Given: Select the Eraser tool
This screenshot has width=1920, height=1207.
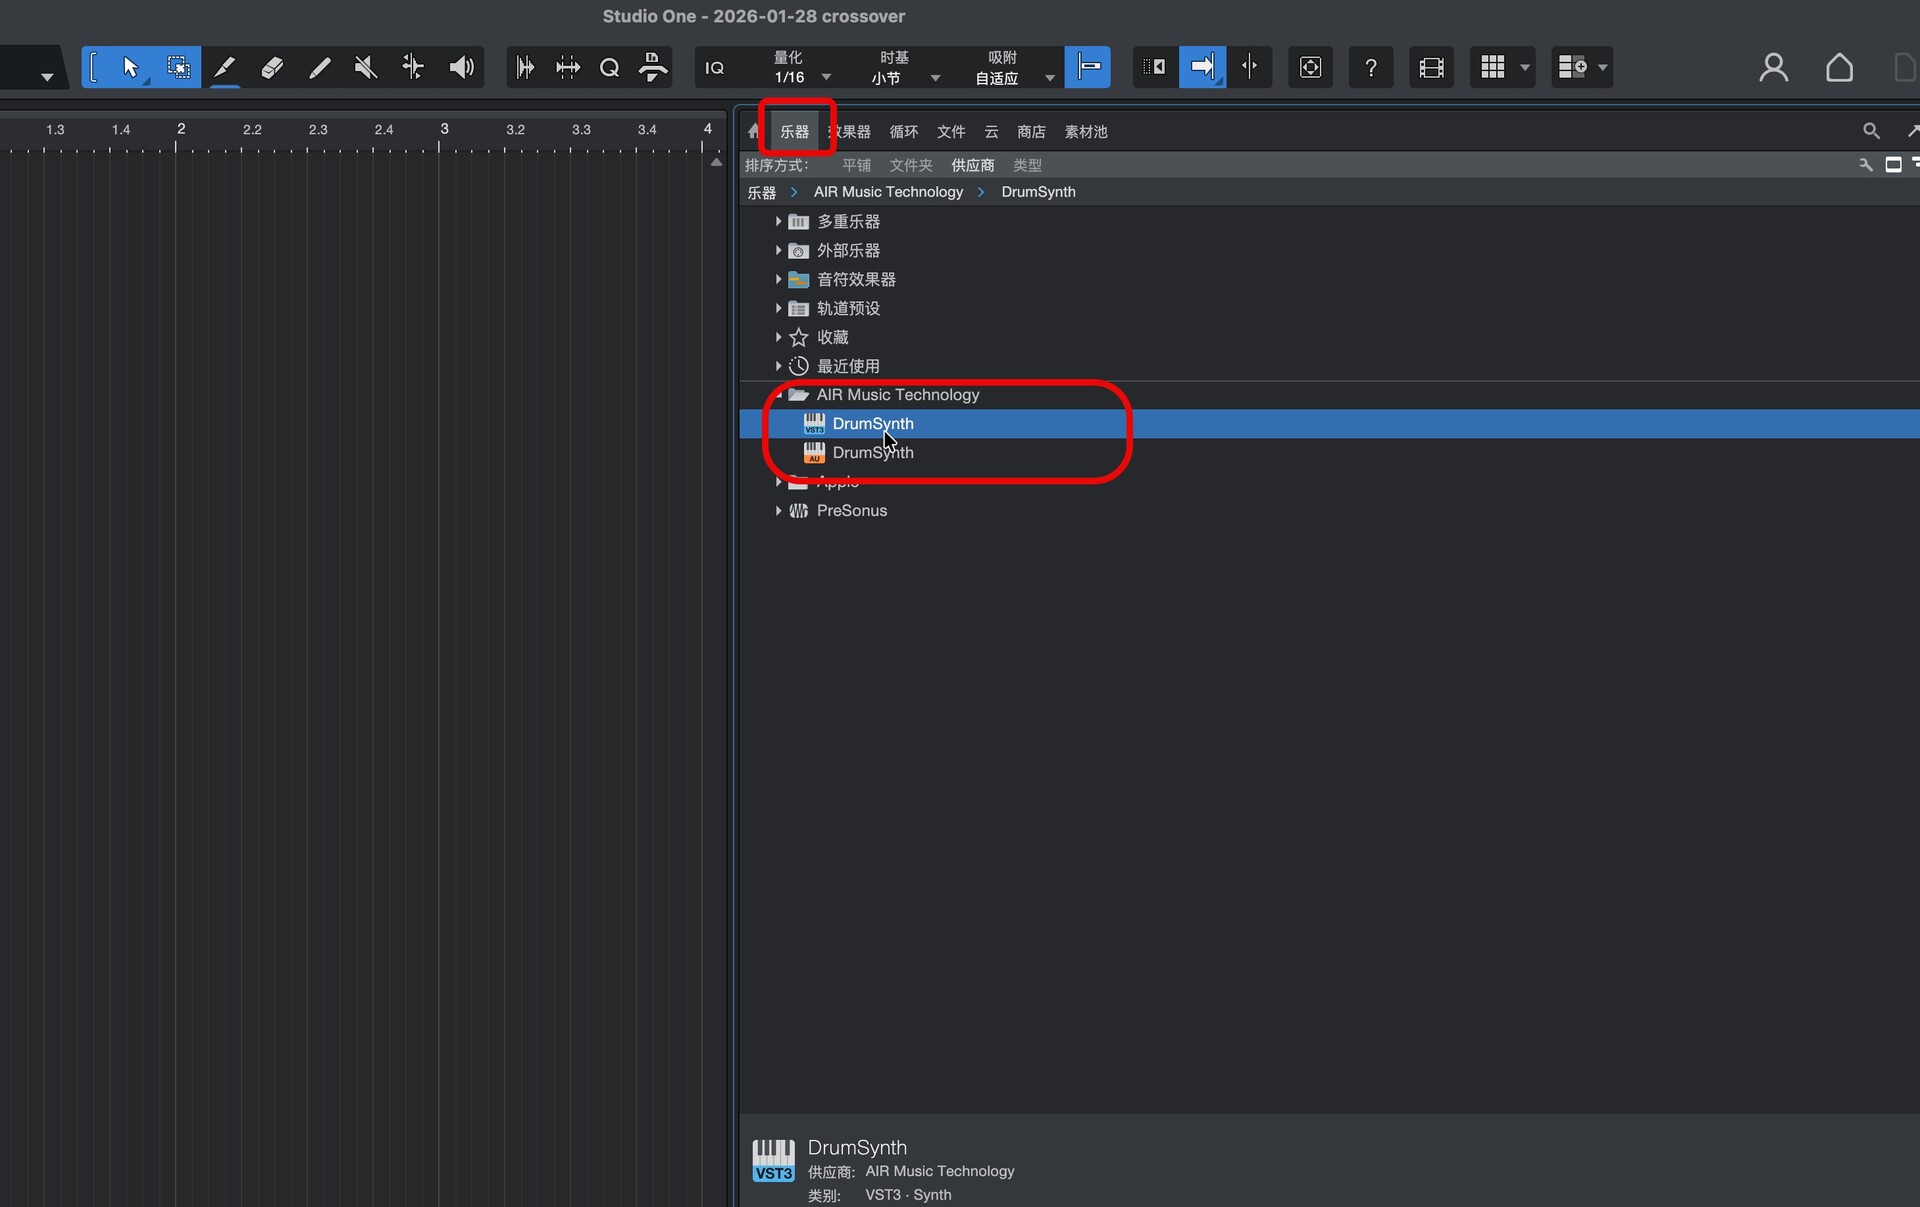Looking at the screenshot, I should point(272,67).
